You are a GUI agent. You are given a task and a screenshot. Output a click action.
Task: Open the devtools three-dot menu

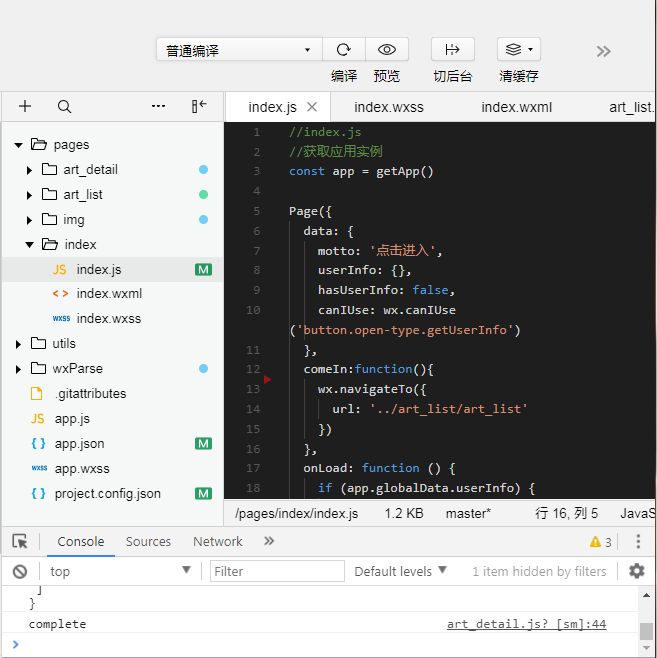(x=638, y=541)
